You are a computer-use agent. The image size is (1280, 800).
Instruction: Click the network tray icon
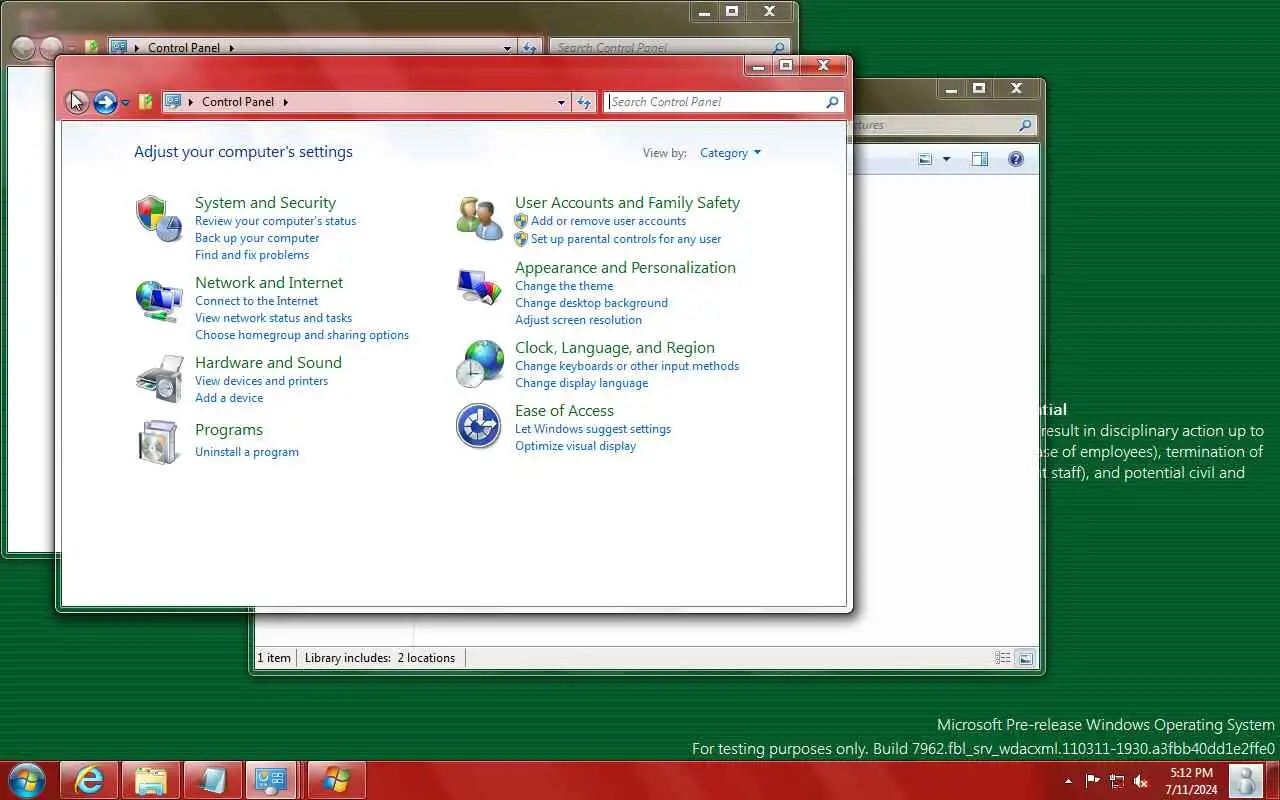point(1117,781)
